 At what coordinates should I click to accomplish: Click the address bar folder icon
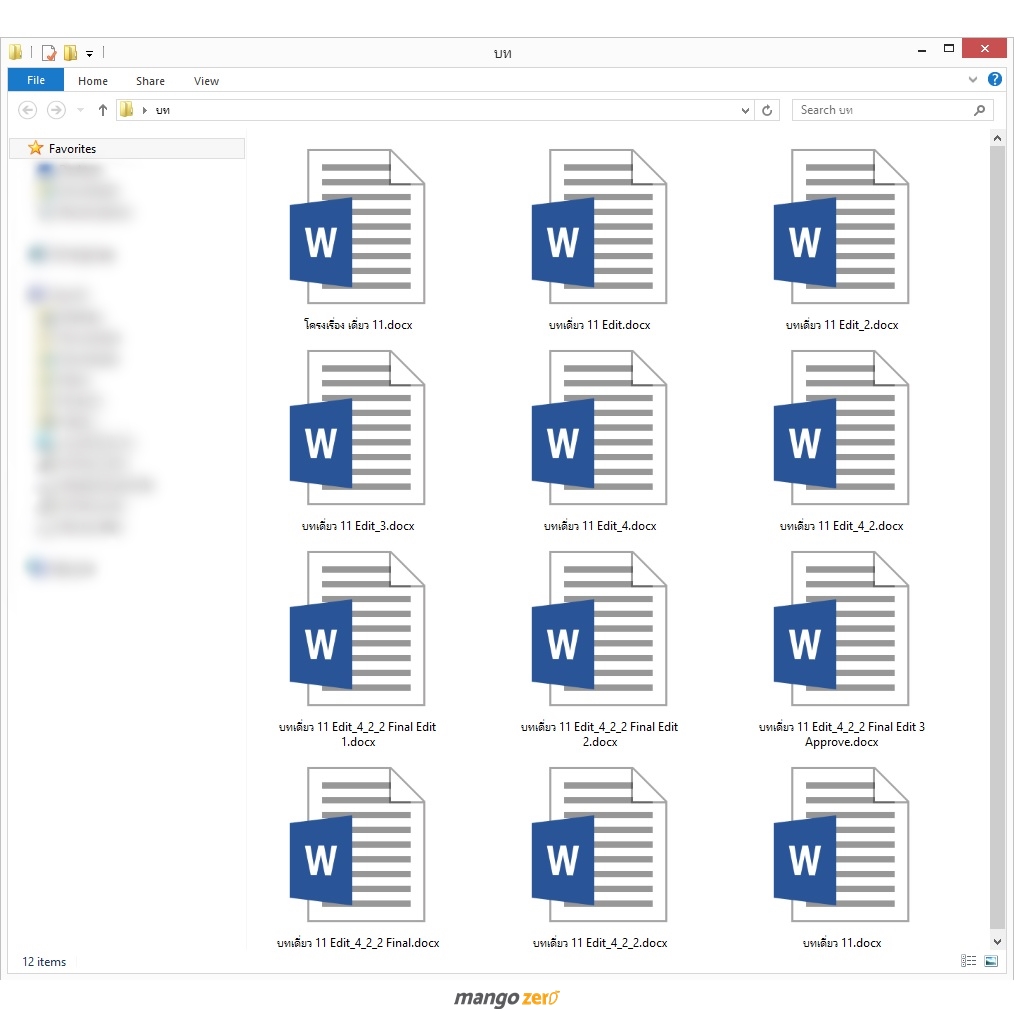tap(127, 109)
